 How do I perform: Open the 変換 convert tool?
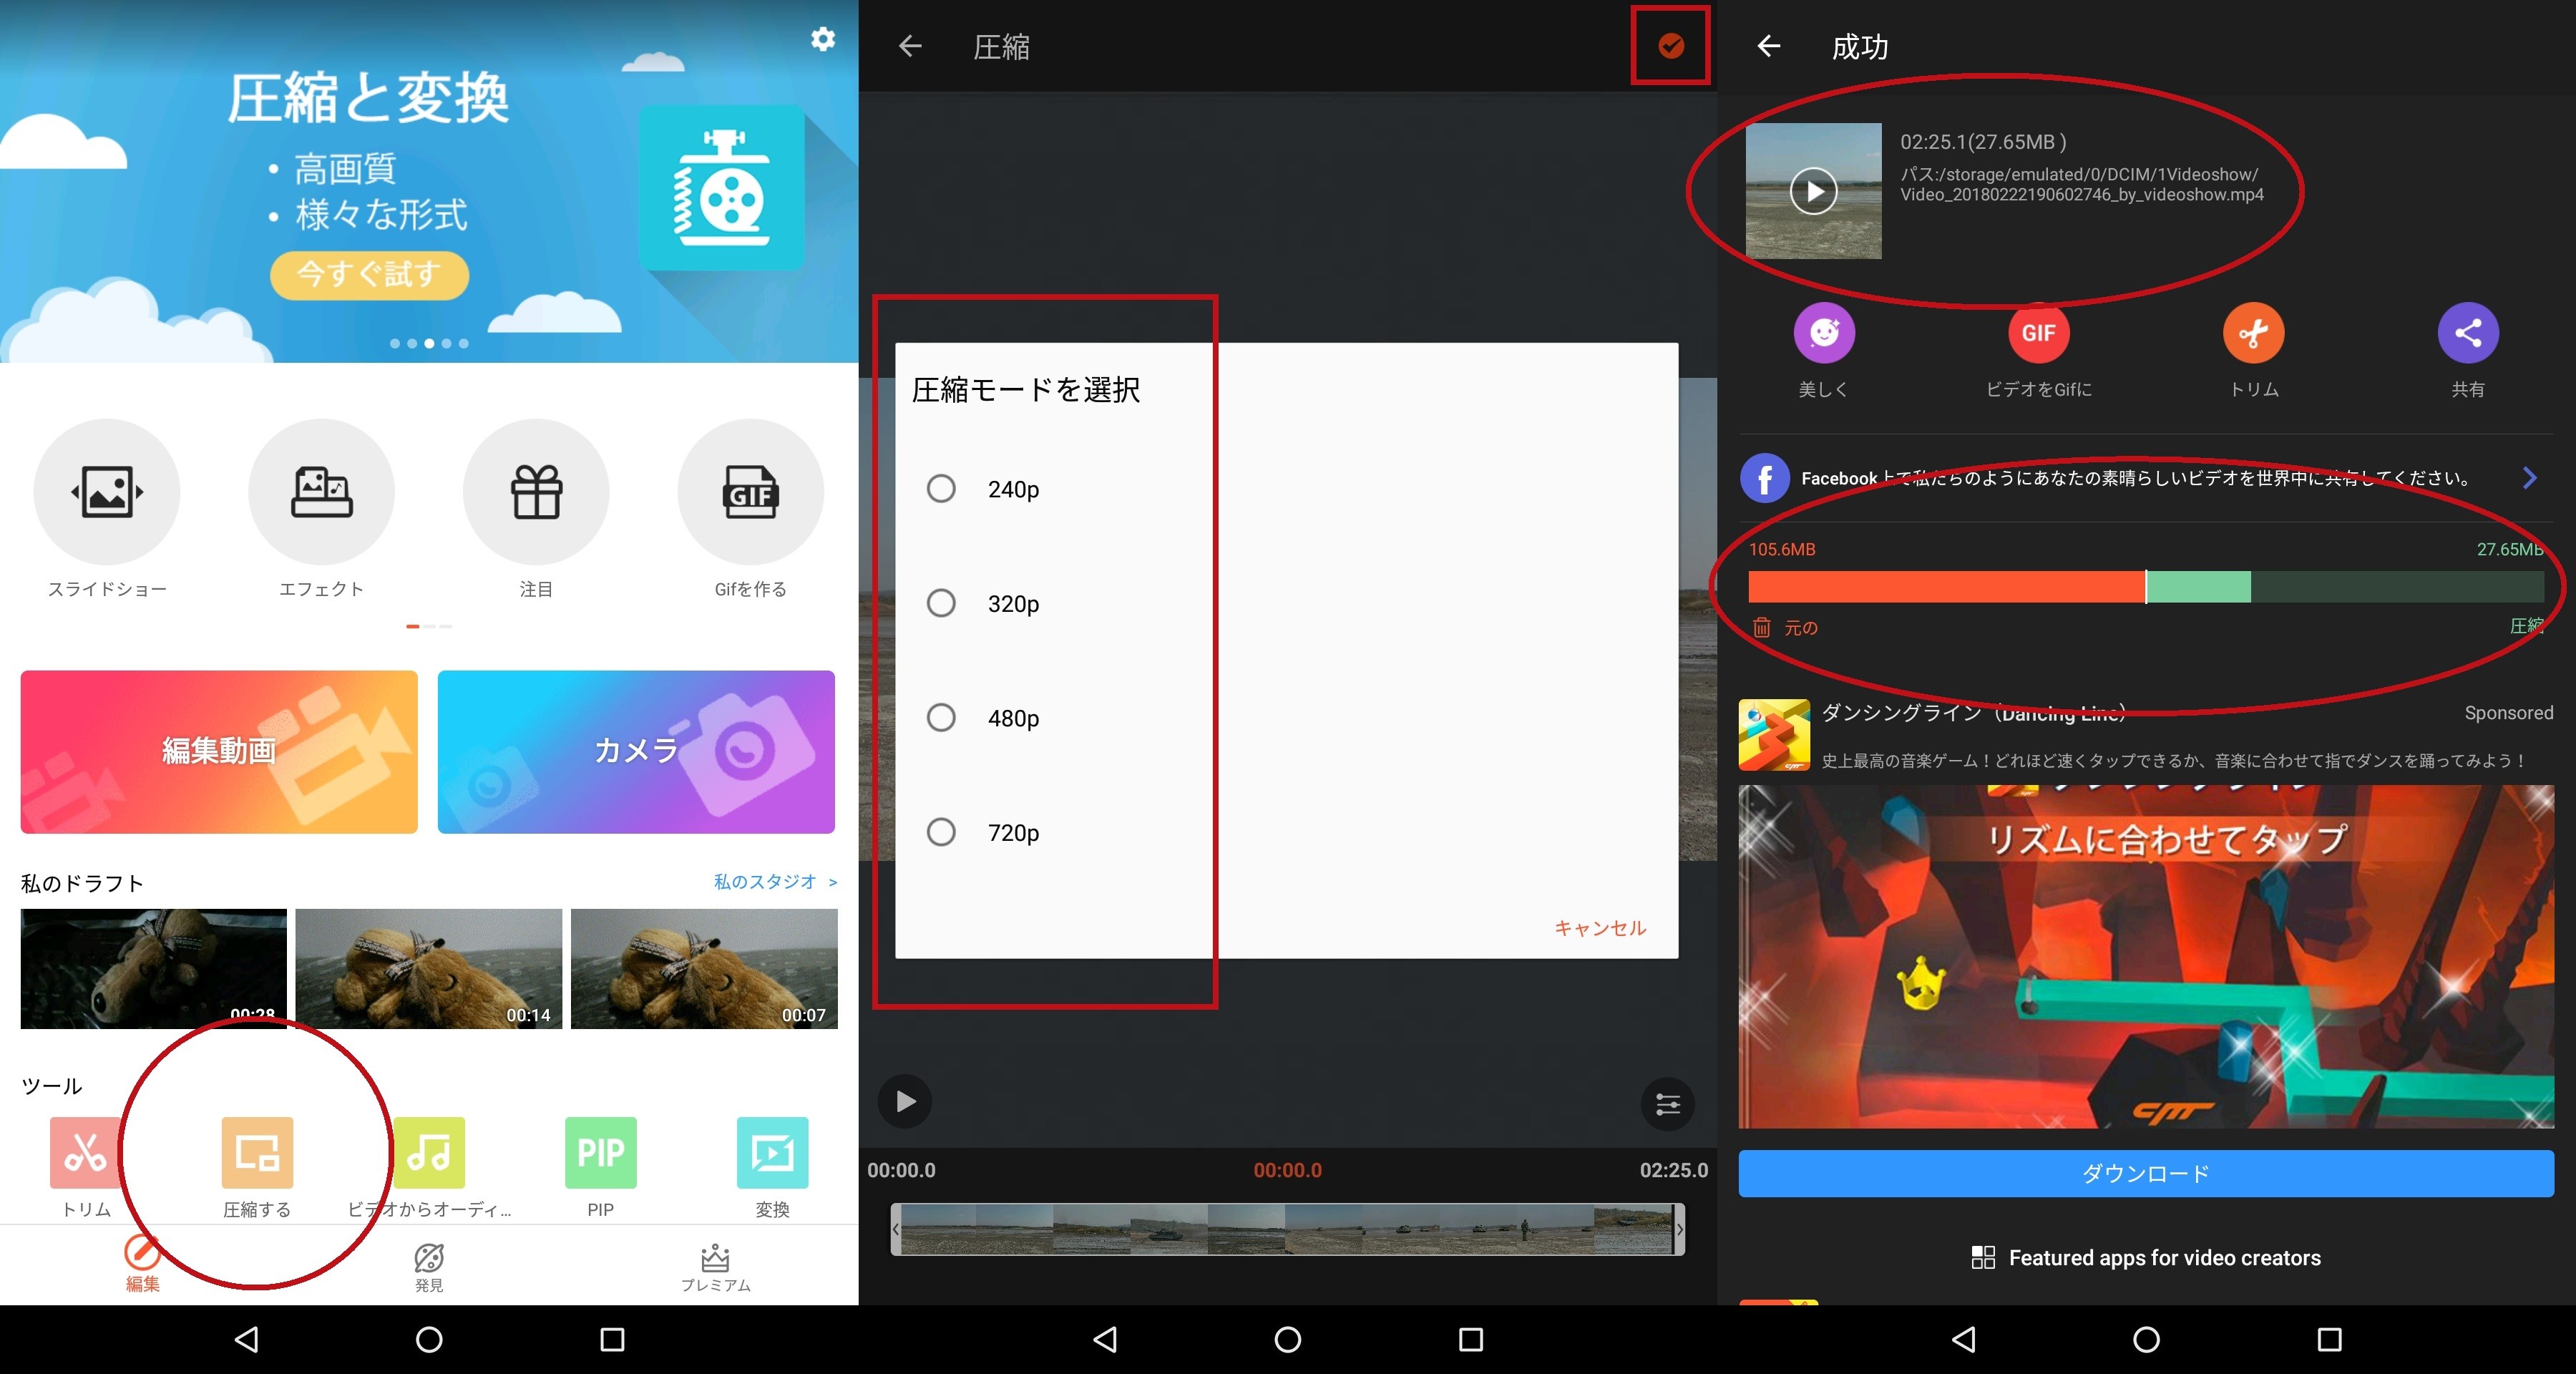click(772, 1153)
